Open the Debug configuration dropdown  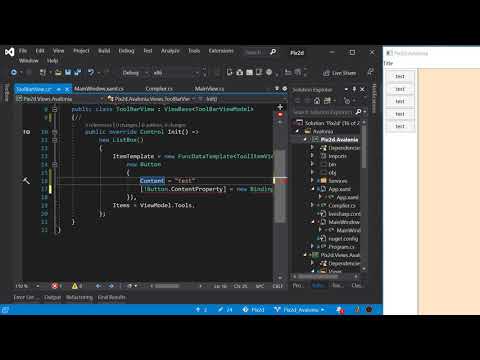134,73
